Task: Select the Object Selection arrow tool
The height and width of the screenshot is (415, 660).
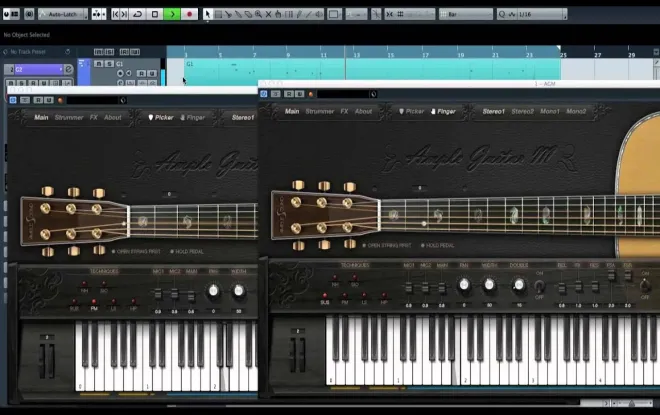Action: pyautogui.click(x=208, y=14)
